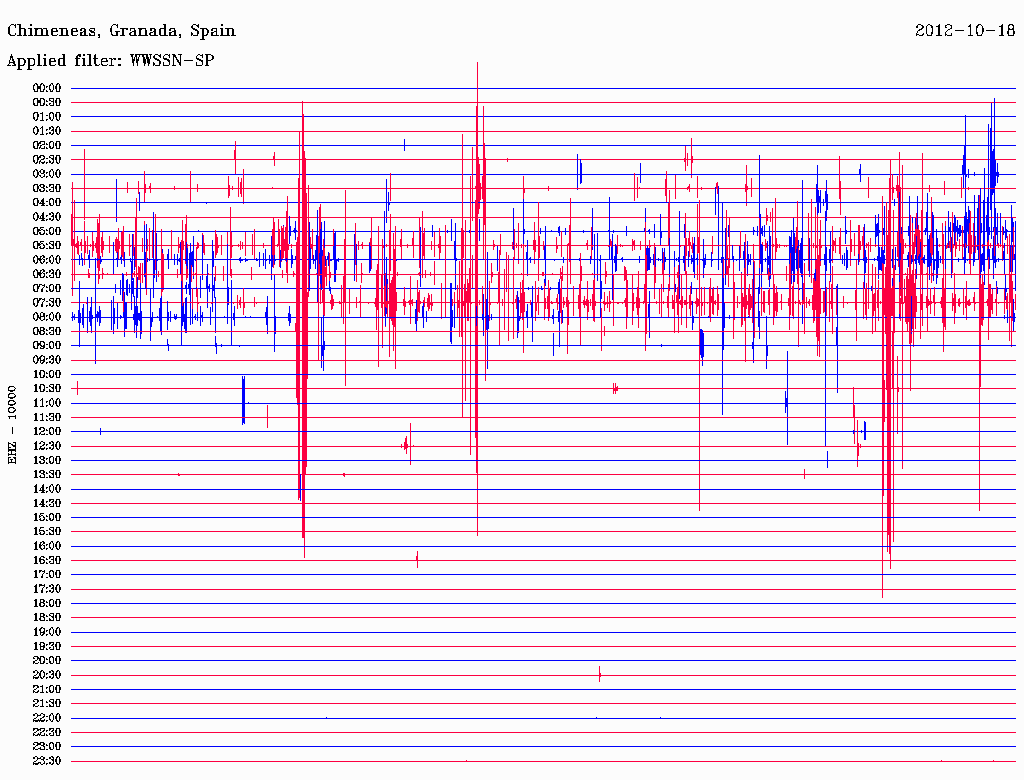Select the 09:00 time label

click(x=46, y=346)
